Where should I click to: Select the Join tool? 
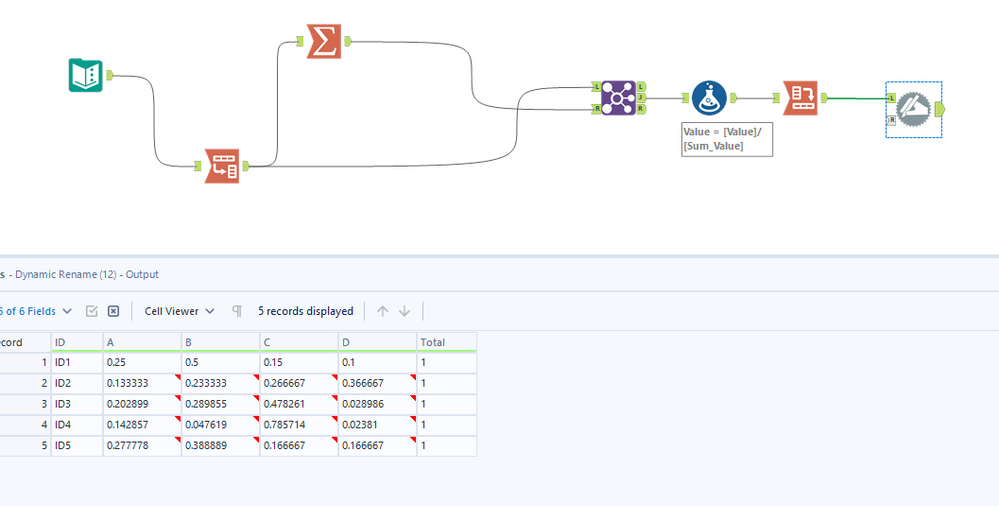[619, 98]
